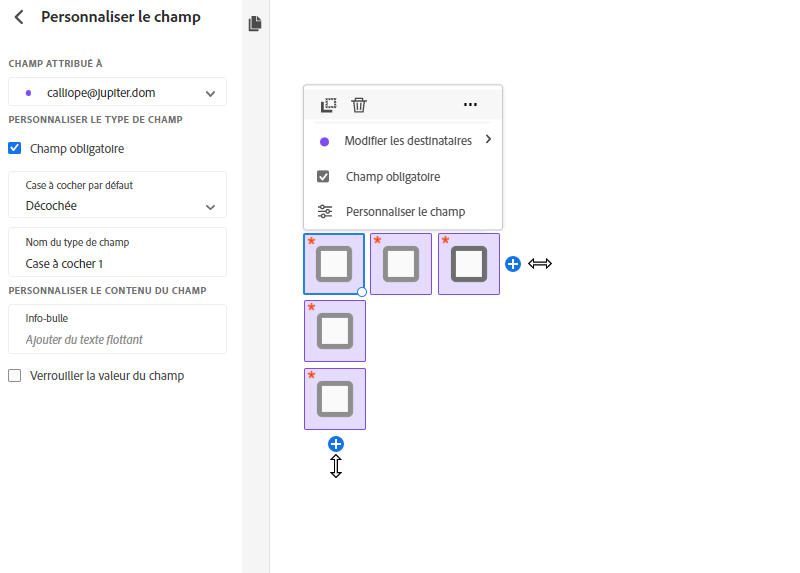Select the third checkbox field in top row

click(x=469, y=264)
